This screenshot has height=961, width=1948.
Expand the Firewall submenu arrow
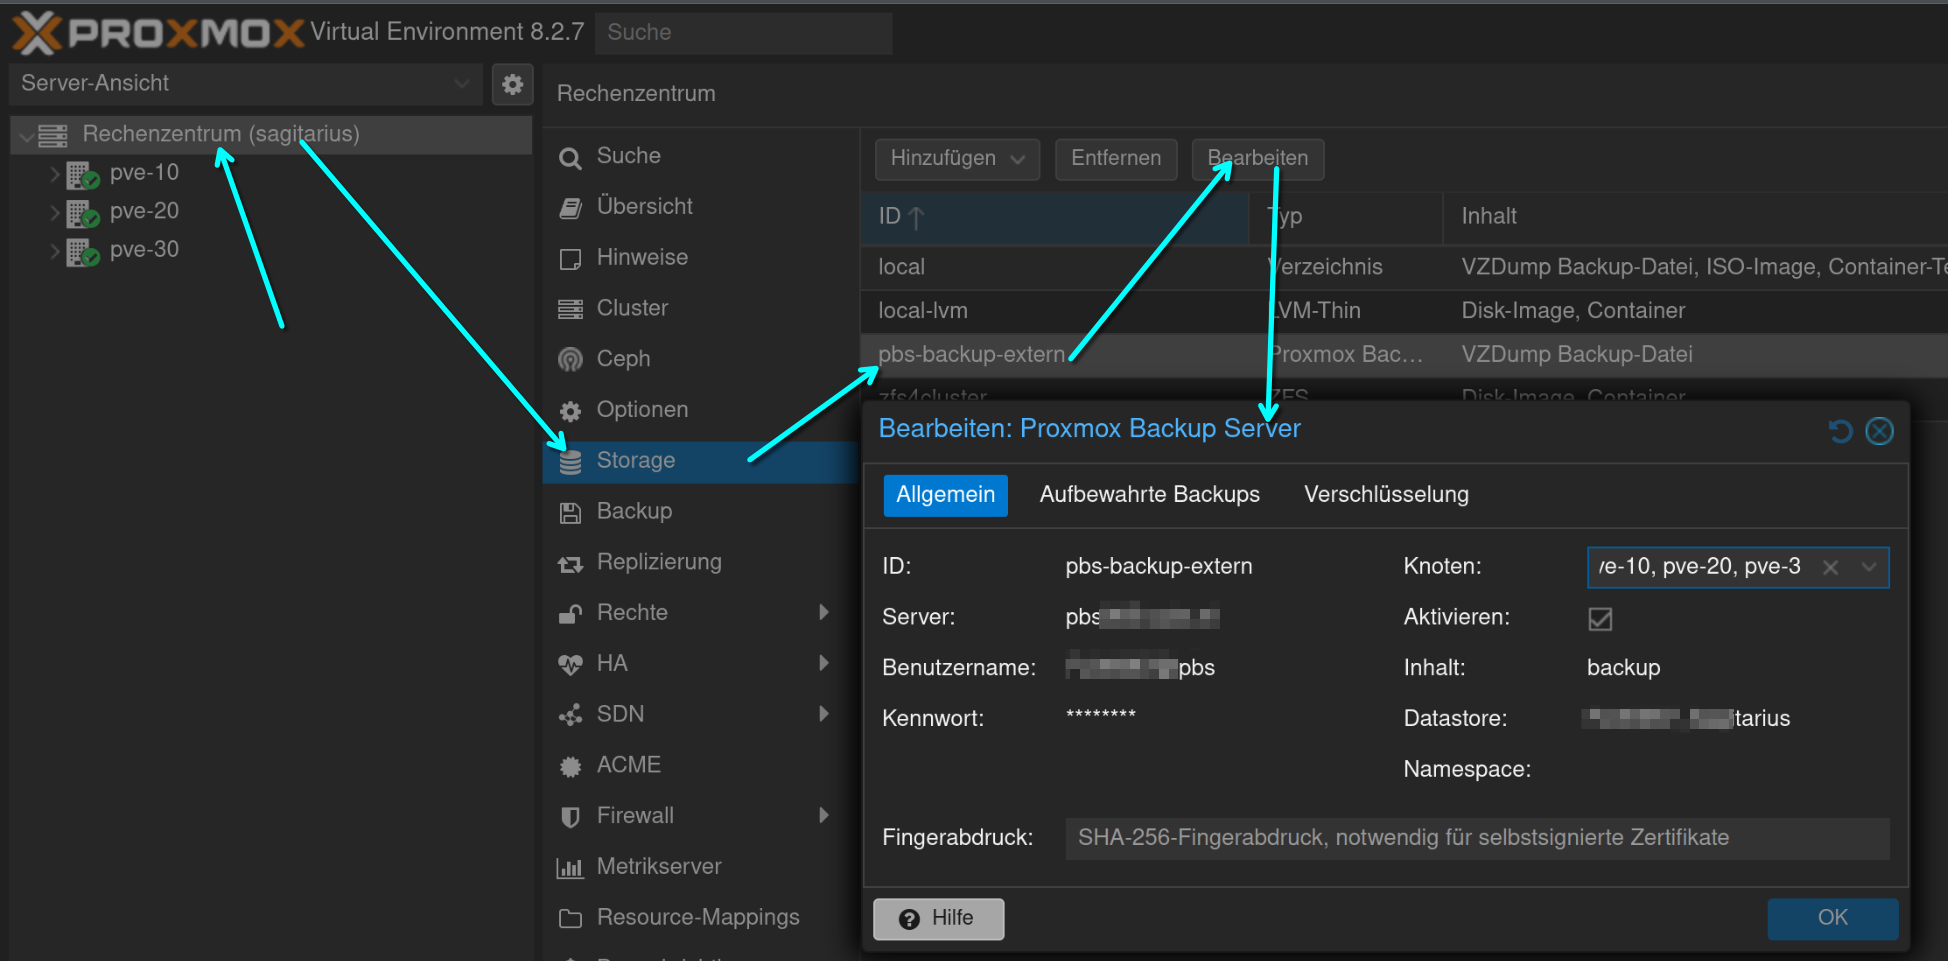(824, 816)
